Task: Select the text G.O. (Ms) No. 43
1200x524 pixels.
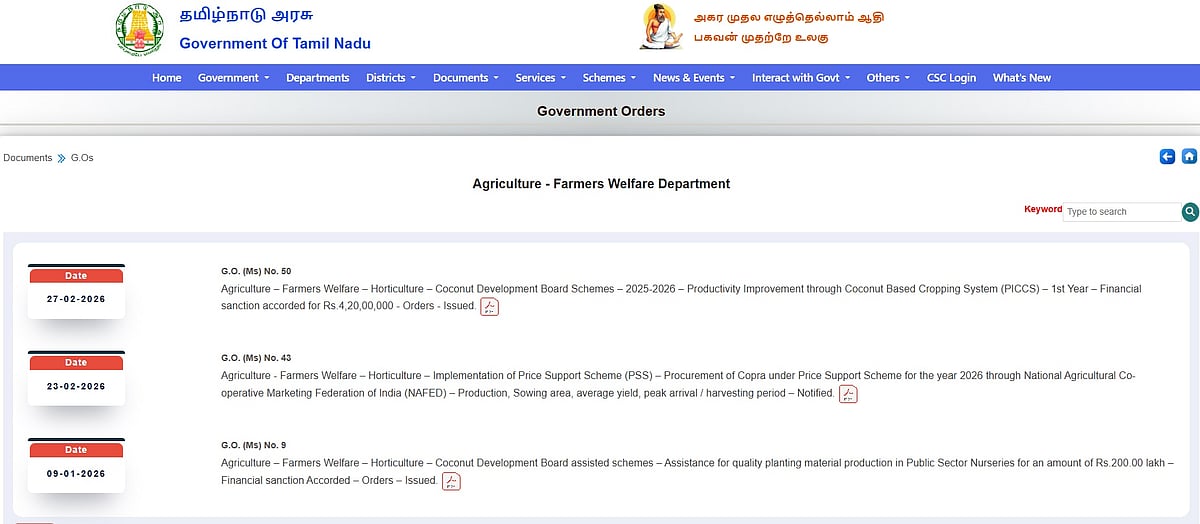Action: pyautogui.click(x=256, y=358)
